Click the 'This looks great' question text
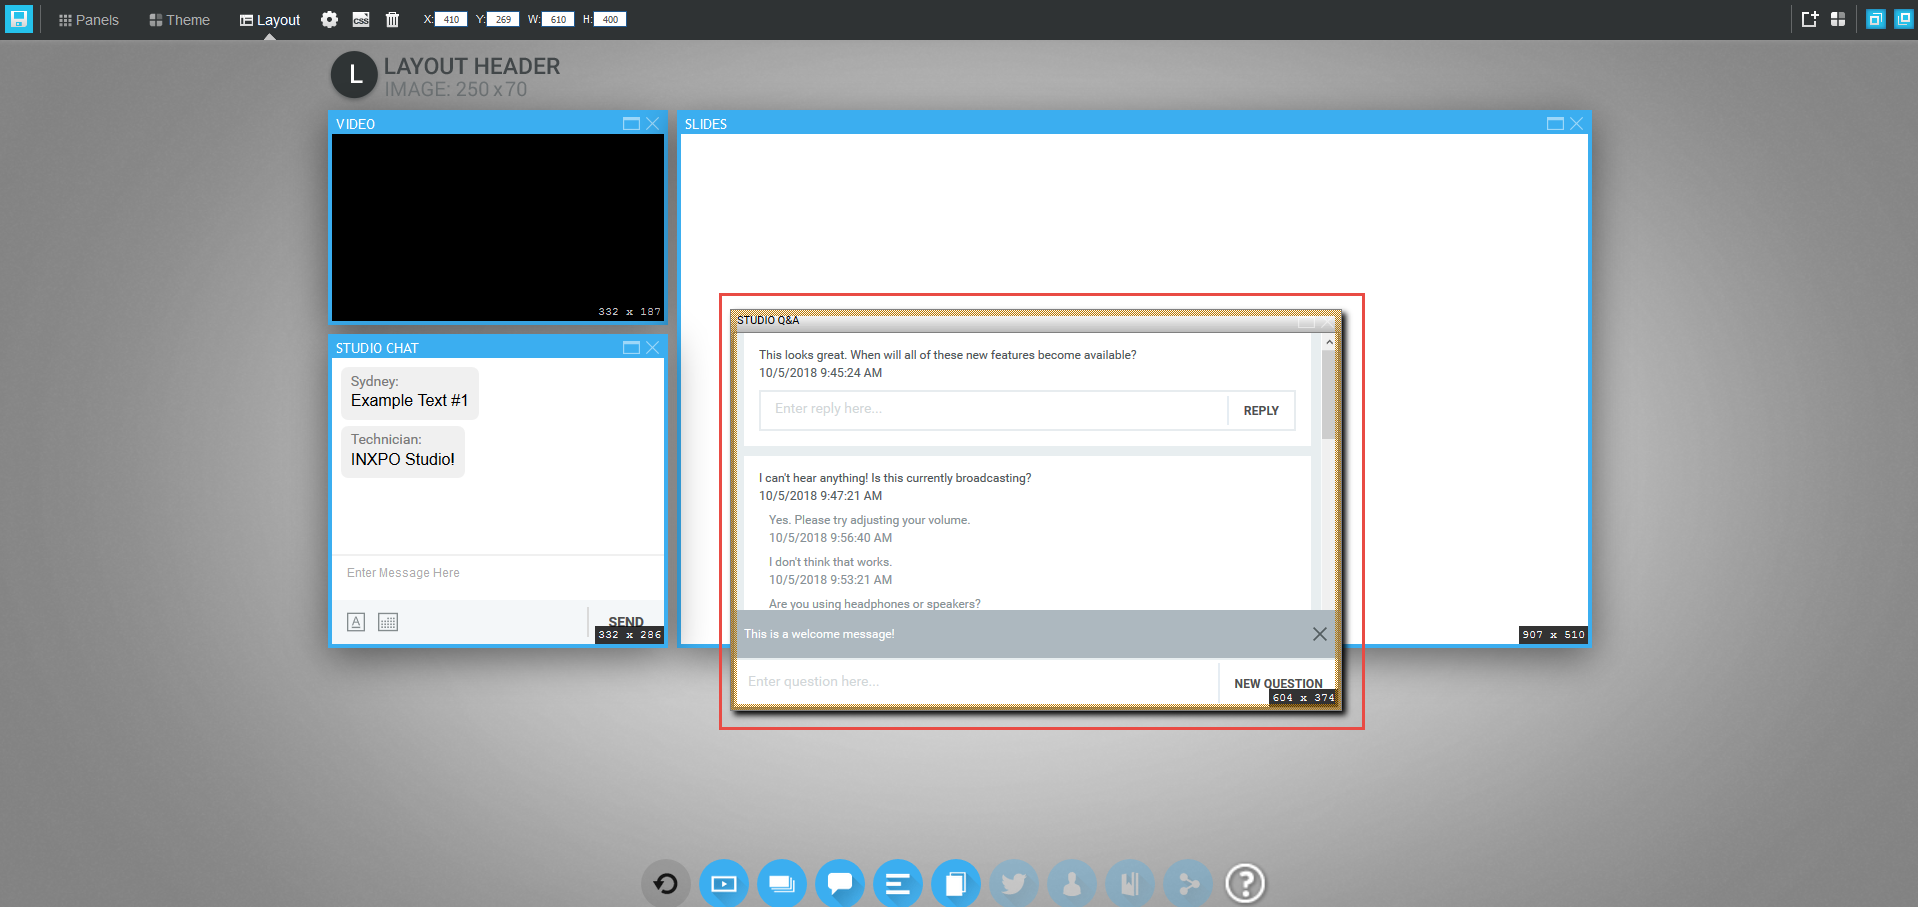Screen dimensions: 1918x907 (x=947, y=355)
